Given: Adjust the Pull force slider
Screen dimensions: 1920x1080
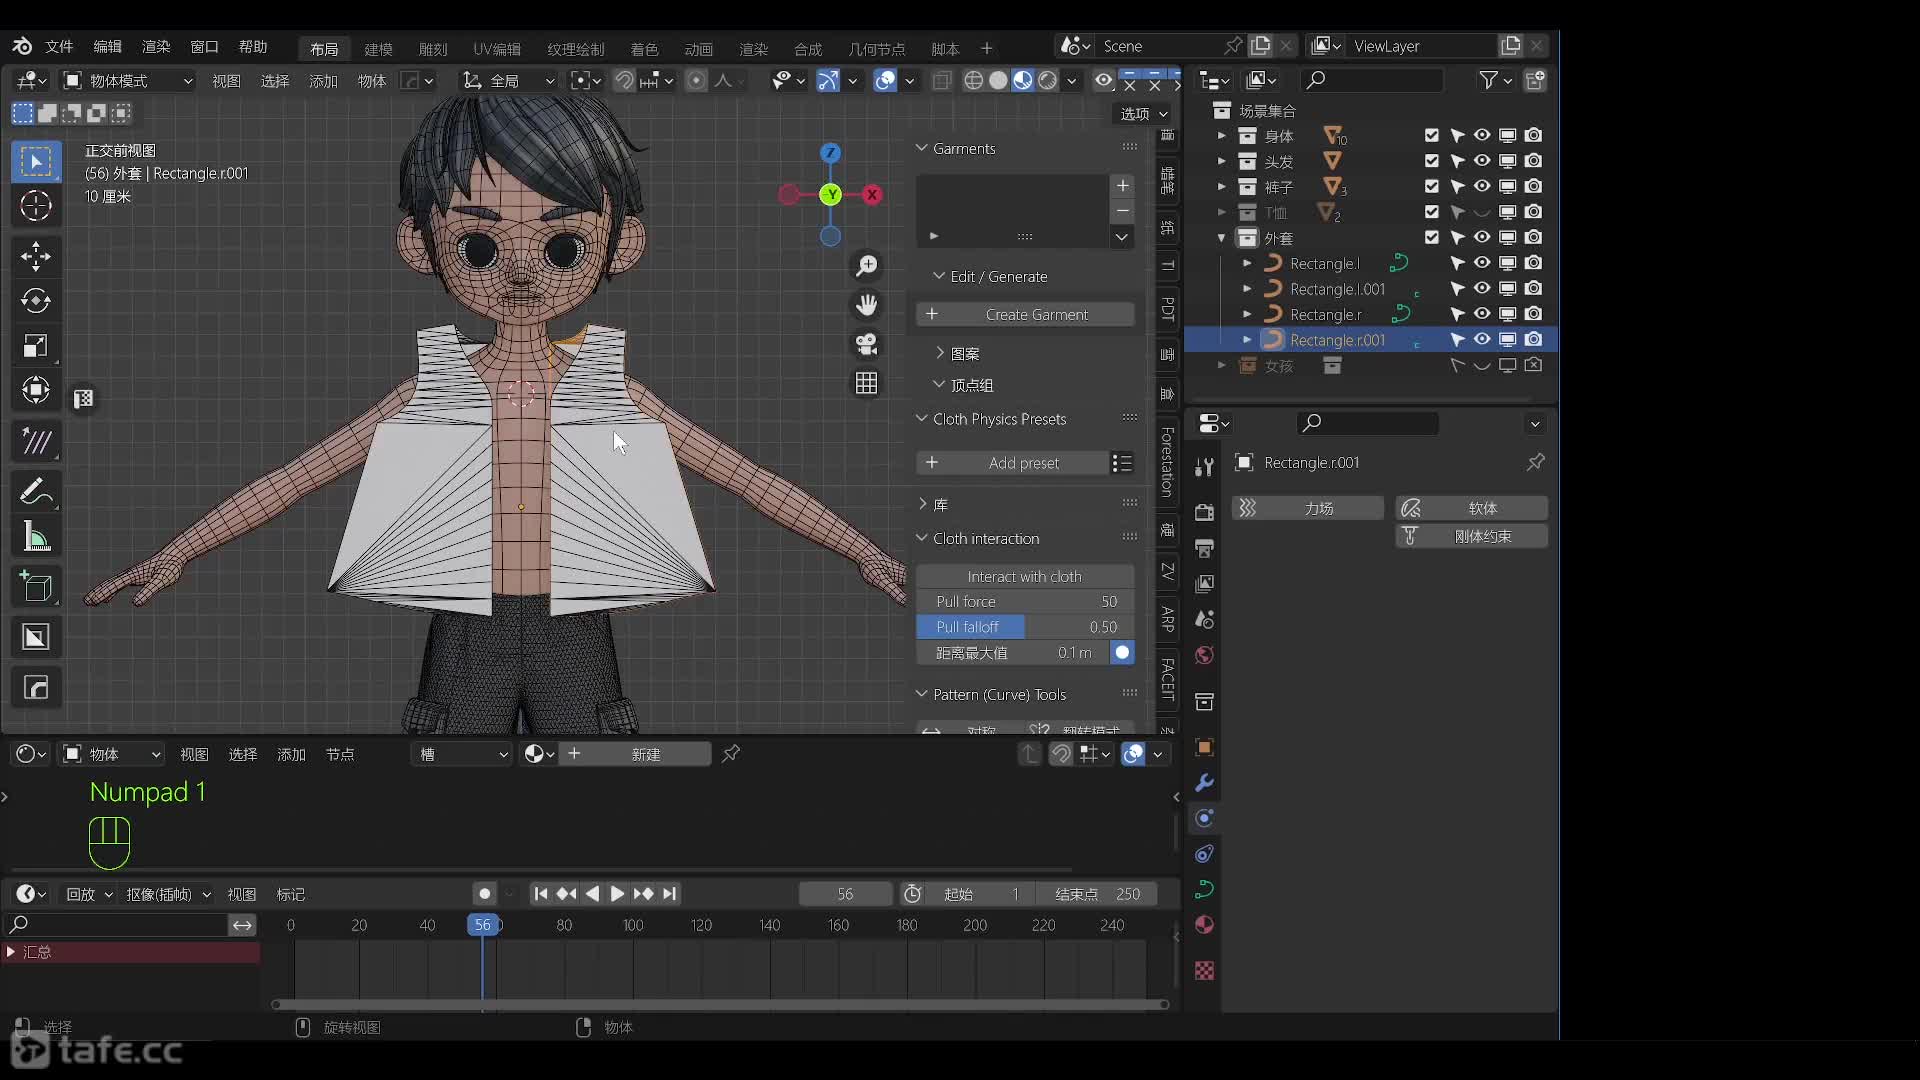Looking at the screenshot, I should click(x=1025, y=602).
